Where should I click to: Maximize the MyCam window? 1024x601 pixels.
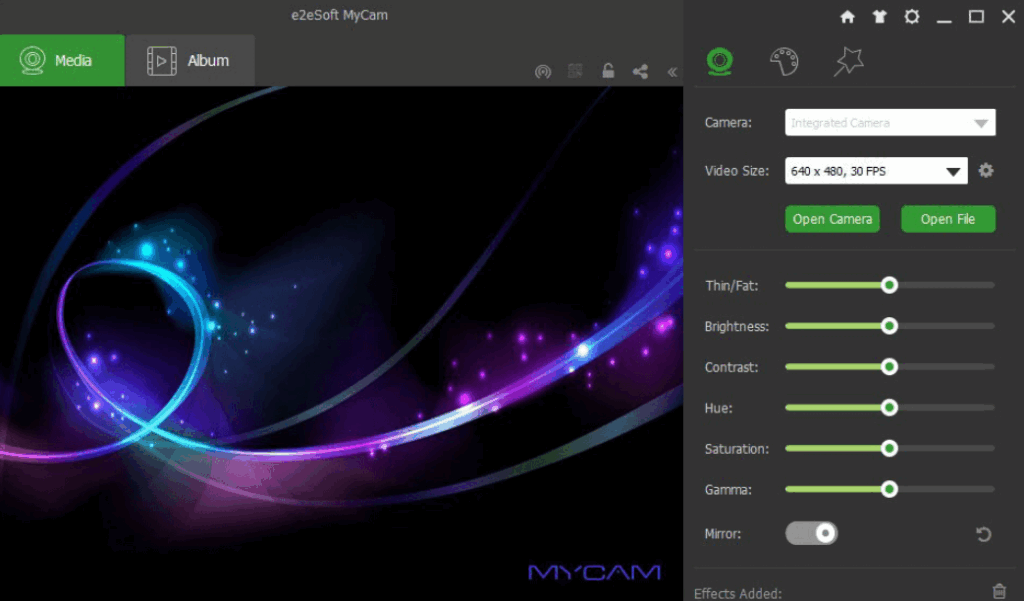point(976,17)
